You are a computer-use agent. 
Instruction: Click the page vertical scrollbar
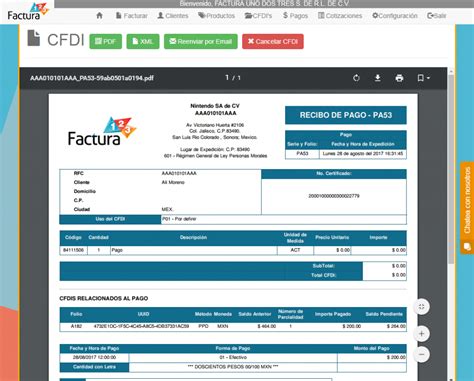pyautogui.click(x=451, y=169)
